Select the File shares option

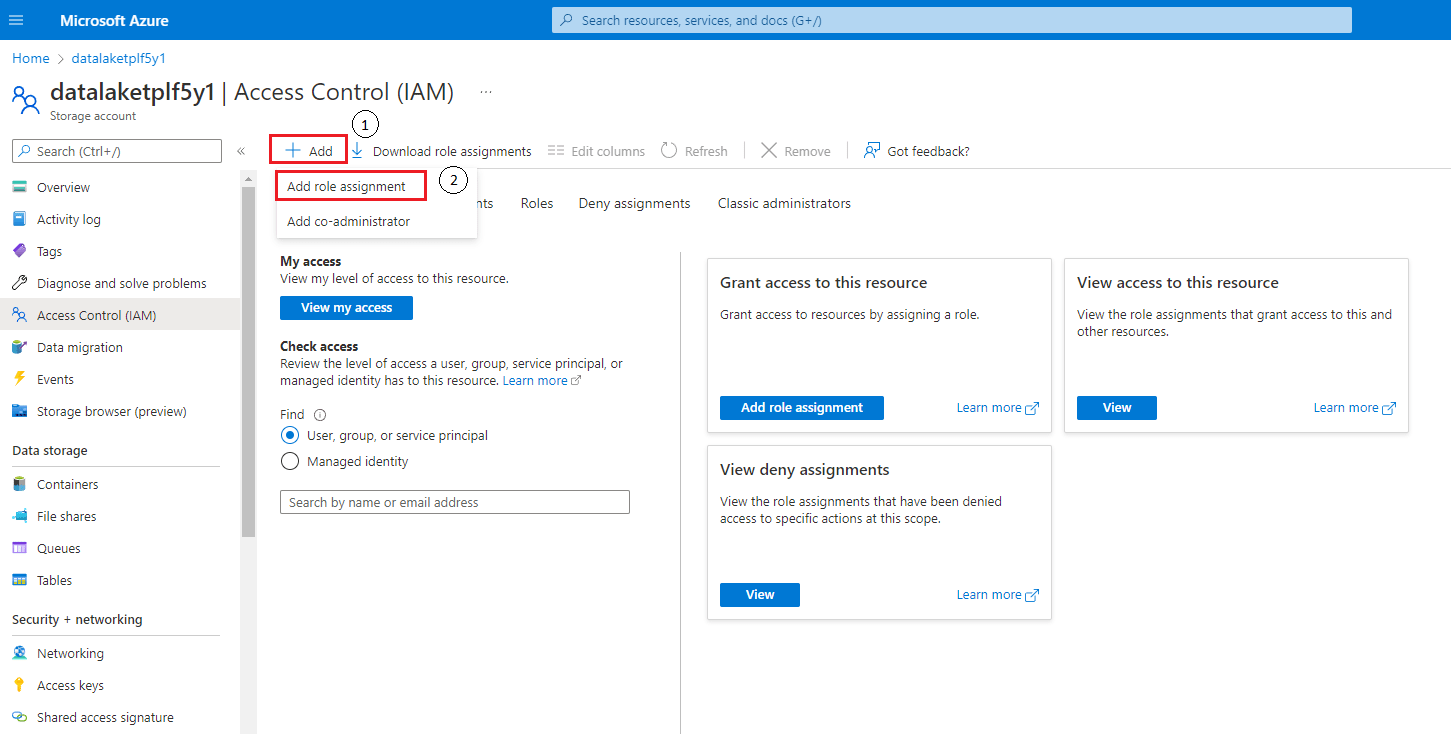[x=66, y=515]
